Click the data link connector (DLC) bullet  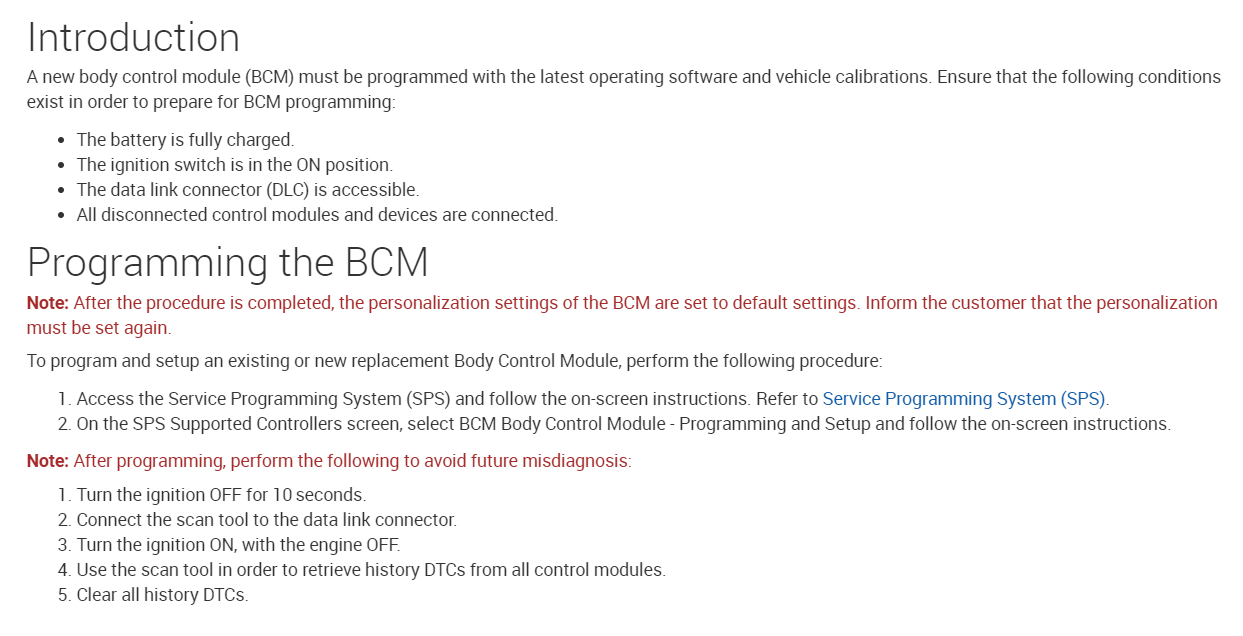(247, 190)
